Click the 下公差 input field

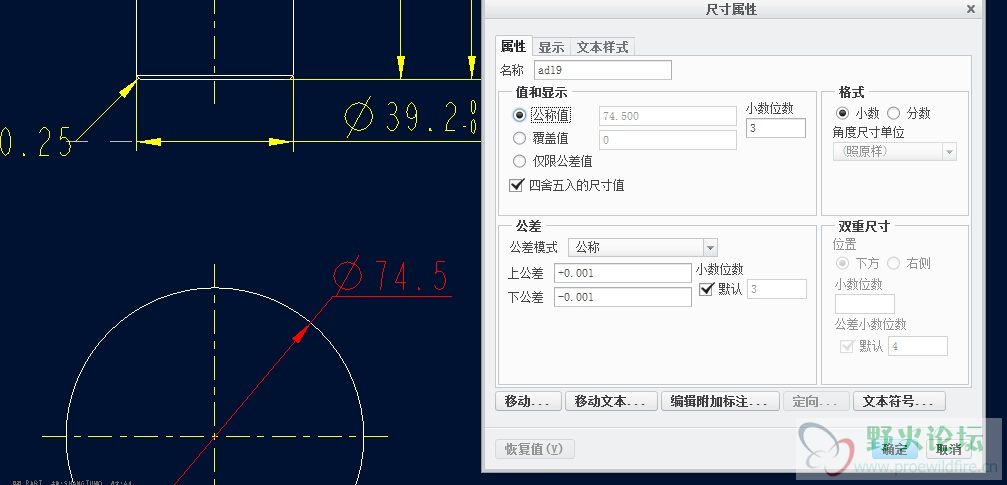tap(622, 297)
